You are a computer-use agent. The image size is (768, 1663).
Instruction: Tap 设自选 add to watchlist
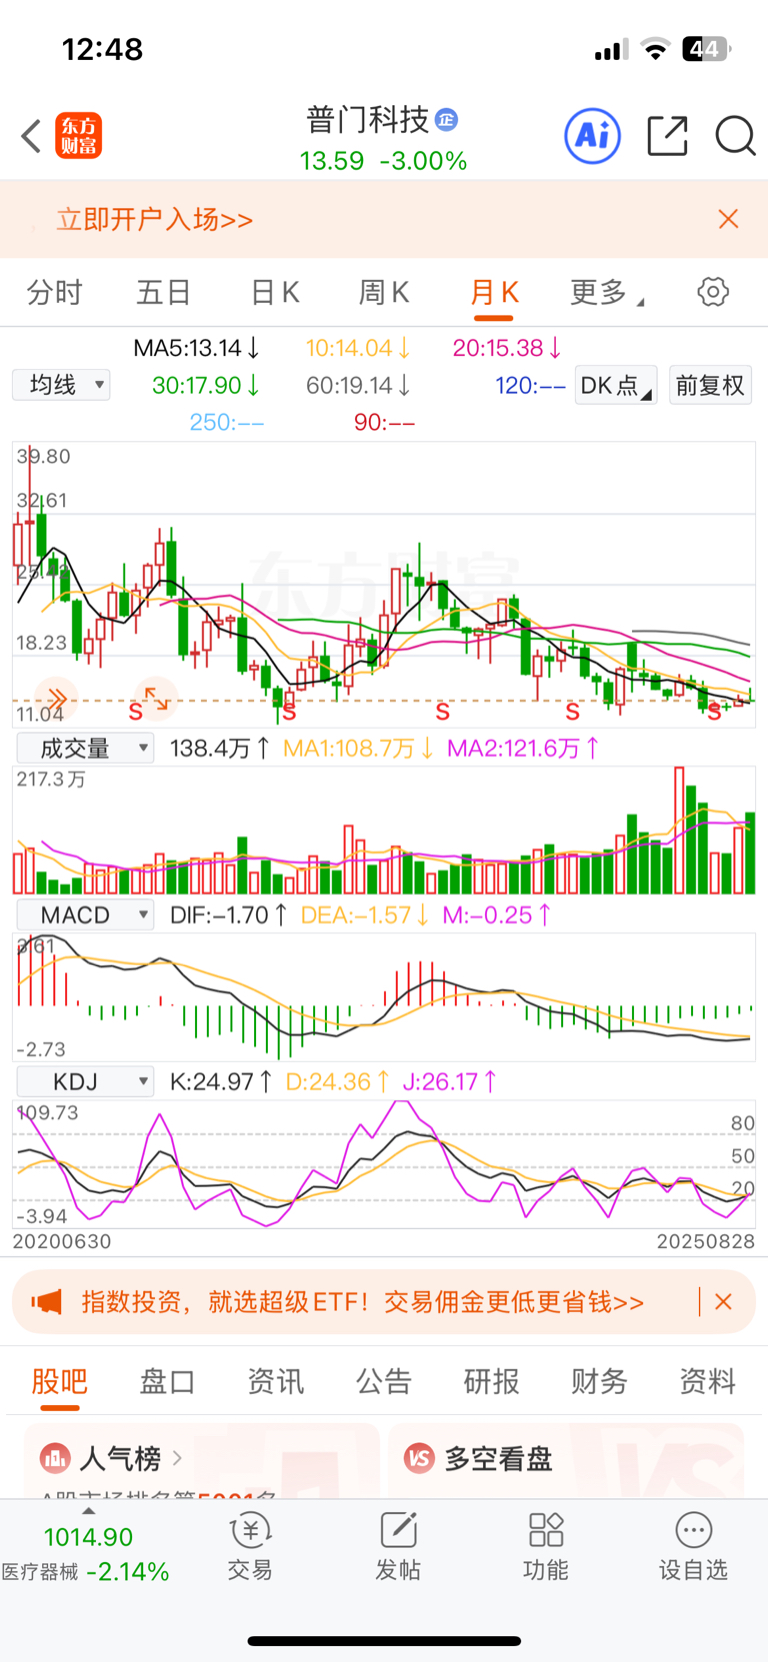(x=693, y=1546)
